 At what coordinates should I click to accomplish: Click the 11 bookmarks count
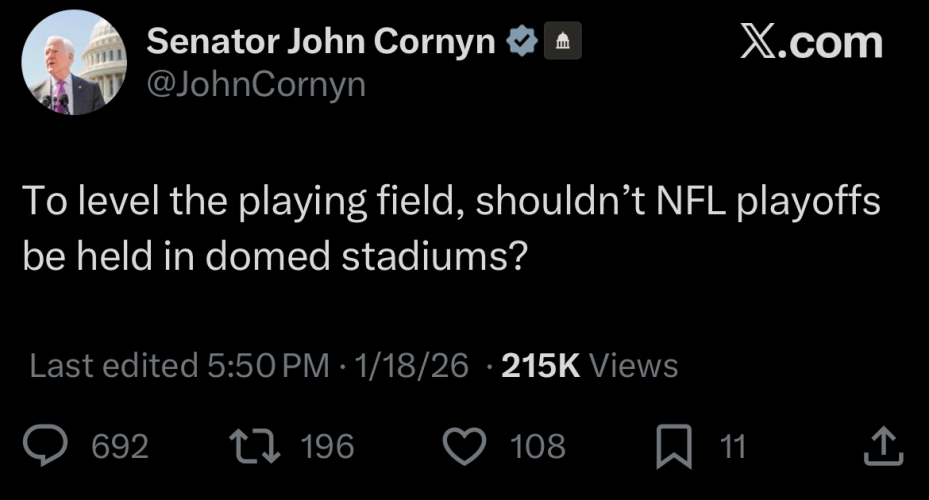coord(733,446)
